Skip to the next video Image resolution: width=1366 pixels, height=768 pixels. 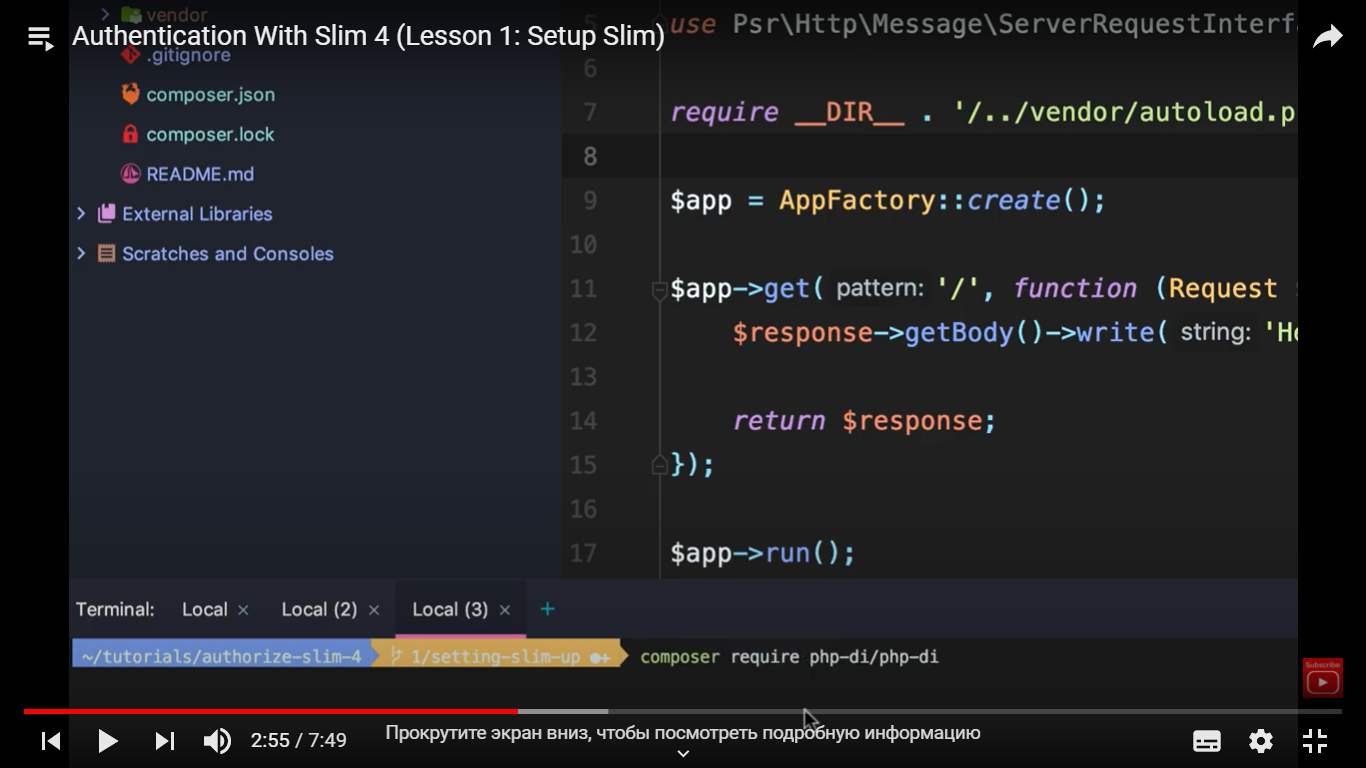[165, 741]
